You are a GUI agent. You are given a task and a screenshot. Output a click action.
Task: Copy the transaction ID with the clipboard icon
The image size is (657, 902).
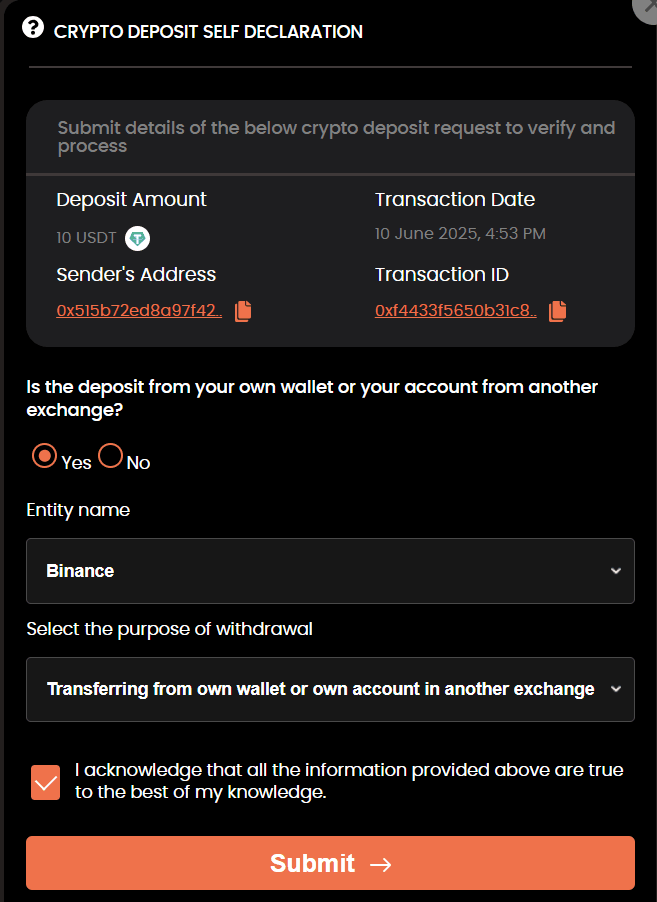pyautogui.click(x=557, y=311)
